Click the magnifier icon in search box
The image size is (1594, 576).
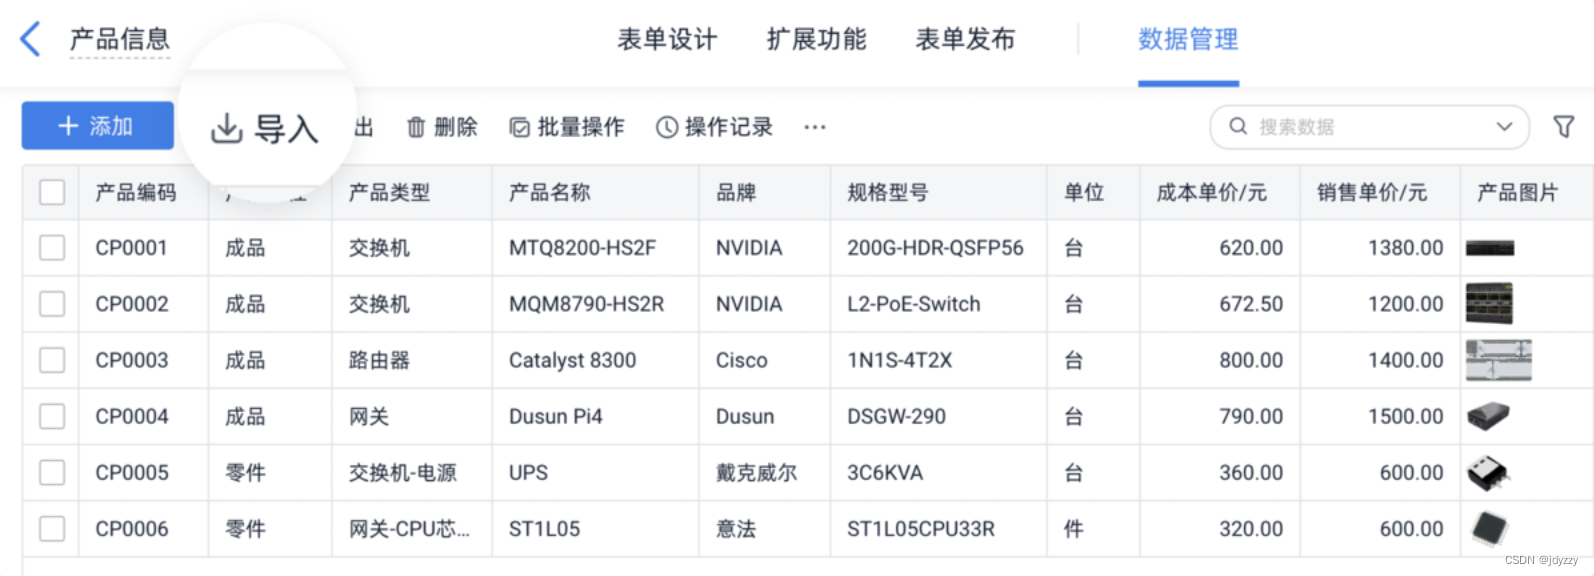click(x=1238, y=126)
